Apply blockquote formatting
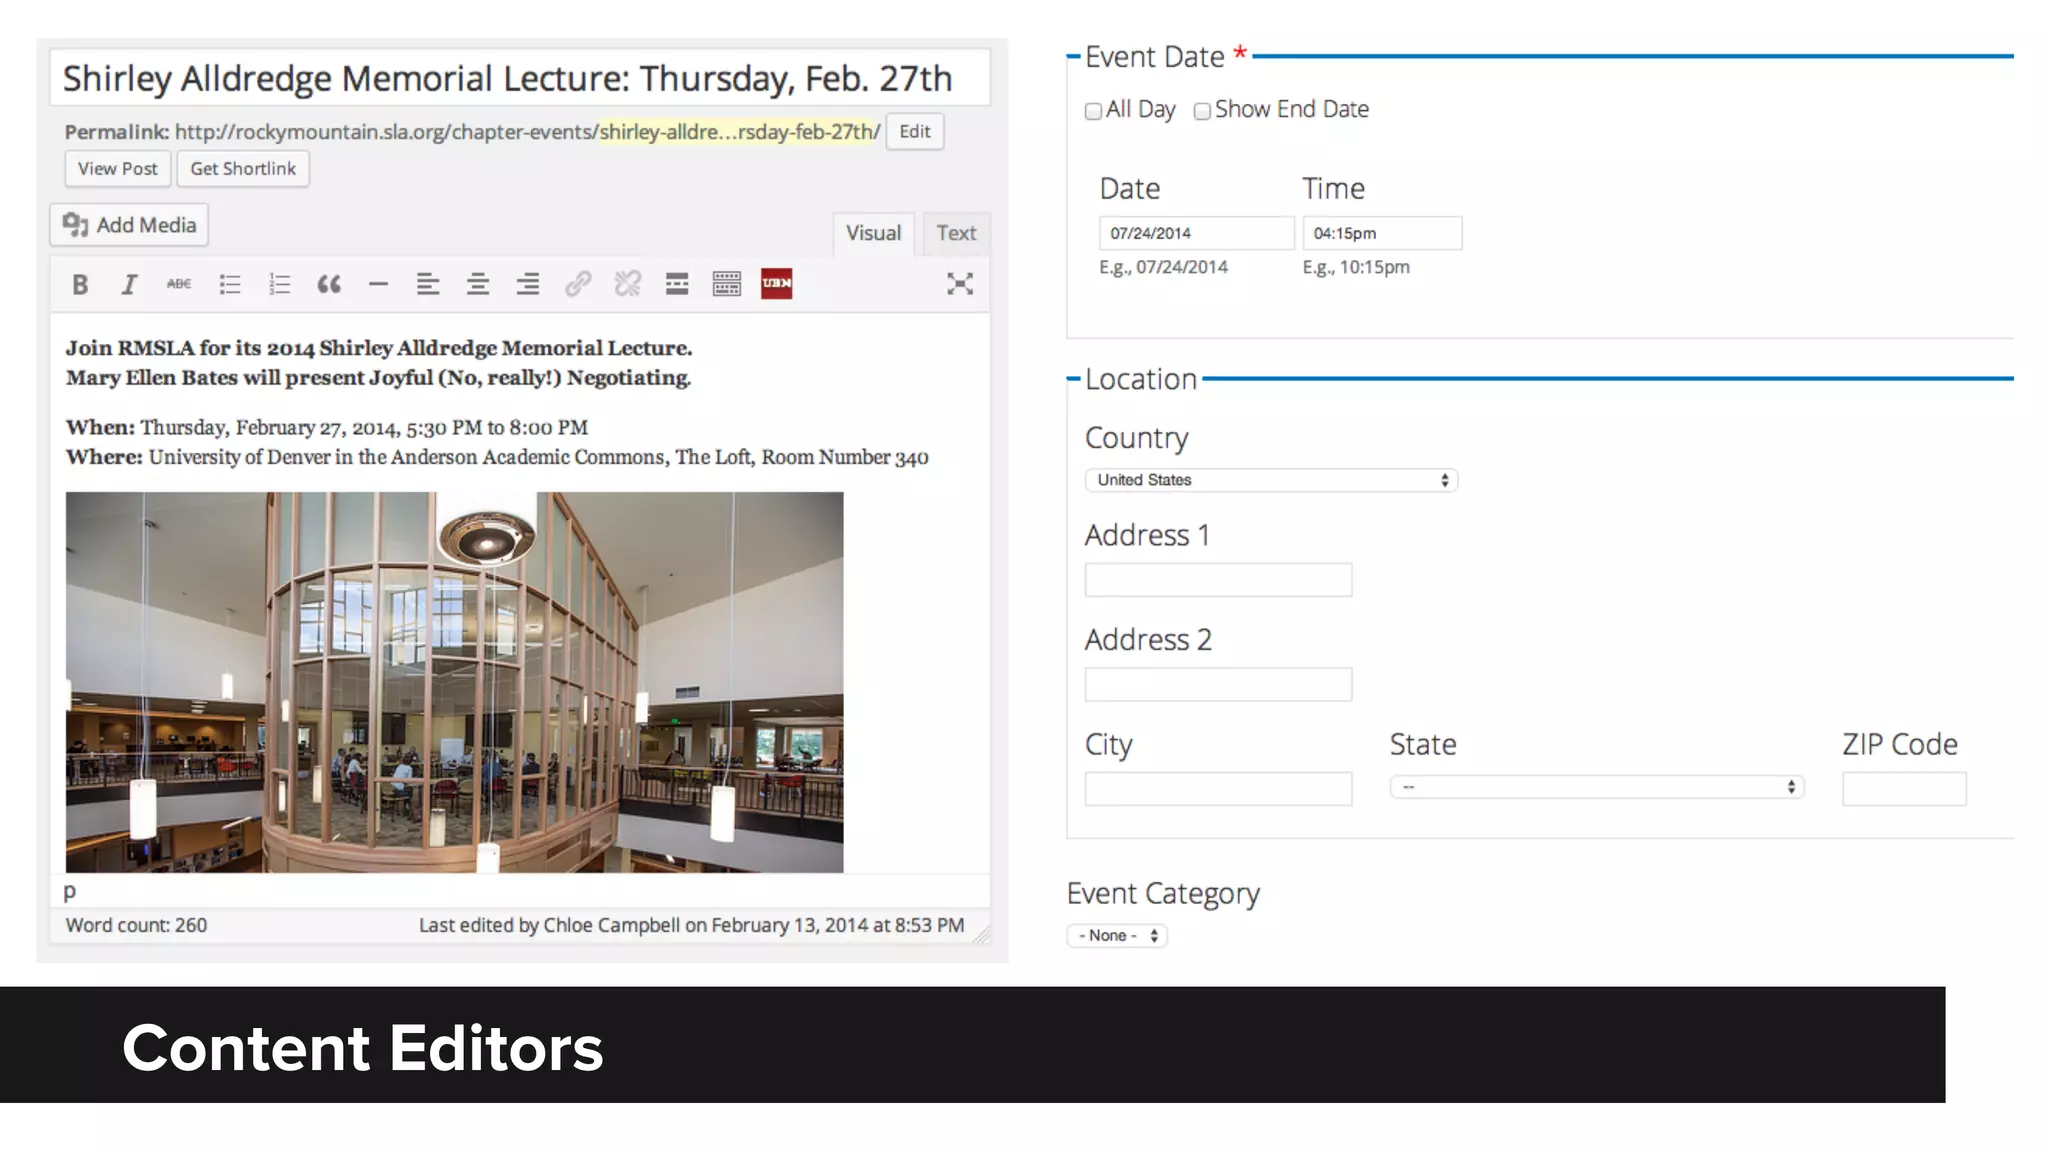Image resolution: width=2048 pixels, height=1152 pixels. (x=329, y=285)
